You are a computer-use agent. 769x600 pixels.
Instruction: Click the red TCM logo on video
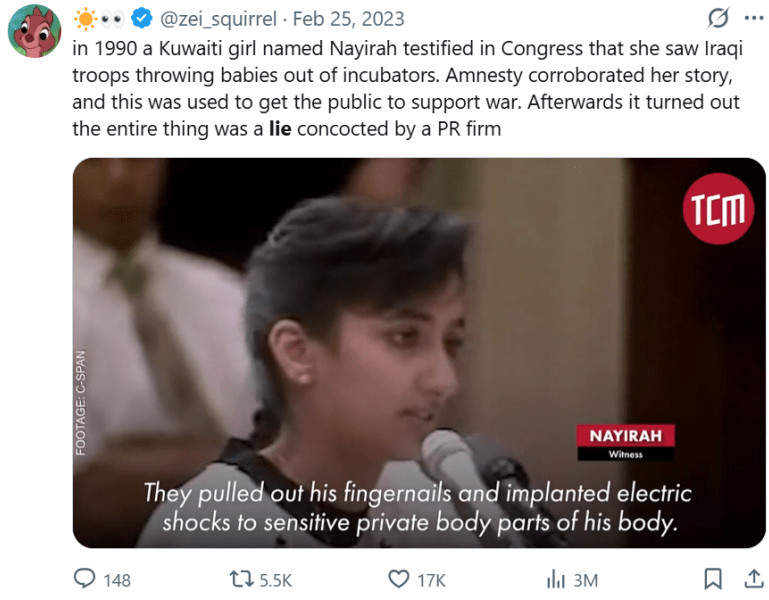(x=718, y=209)
